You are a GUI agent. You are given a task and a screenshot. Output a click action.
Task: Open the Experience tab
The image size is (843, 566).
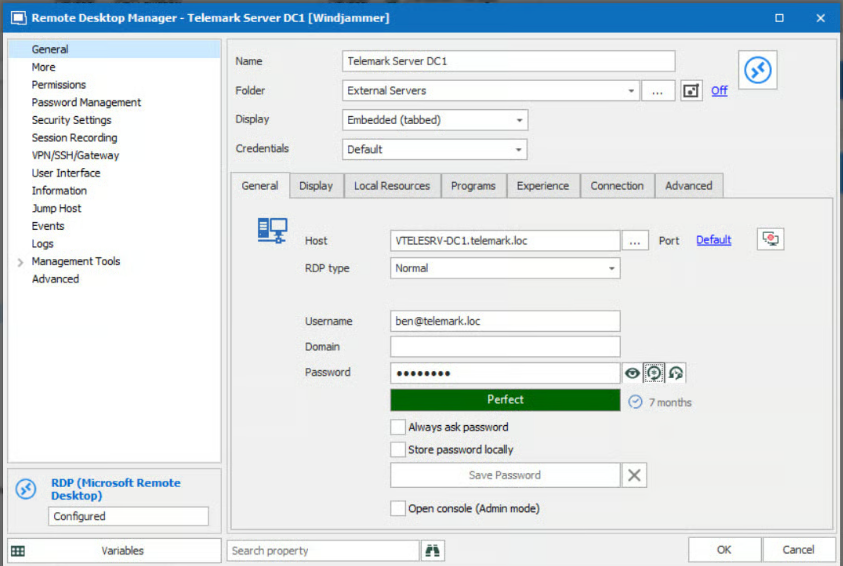coord(543,186)
